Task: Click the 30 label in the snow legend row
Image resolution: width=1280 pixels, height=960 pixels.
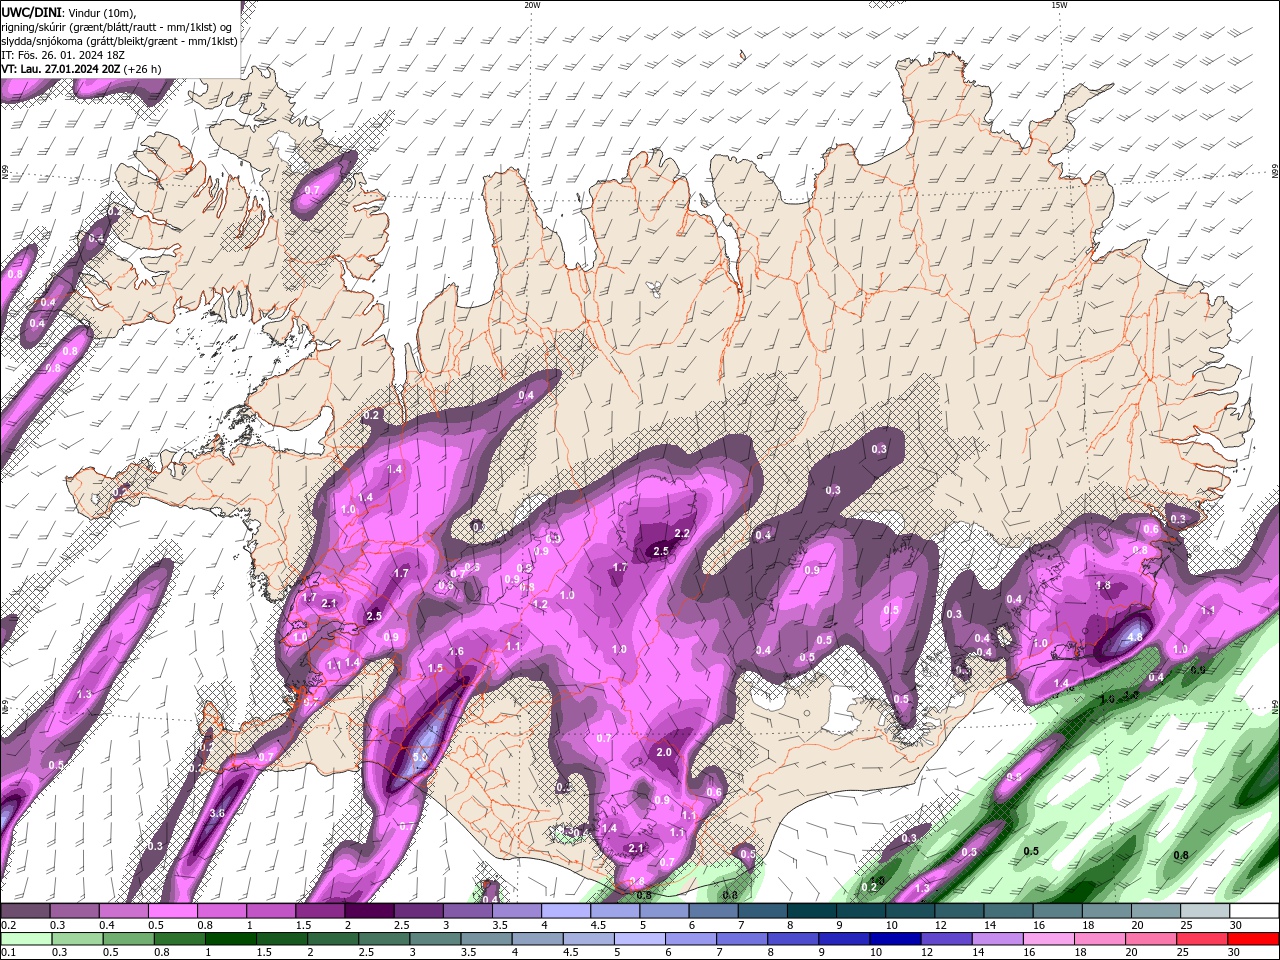Action: [x=1236, y=925]
